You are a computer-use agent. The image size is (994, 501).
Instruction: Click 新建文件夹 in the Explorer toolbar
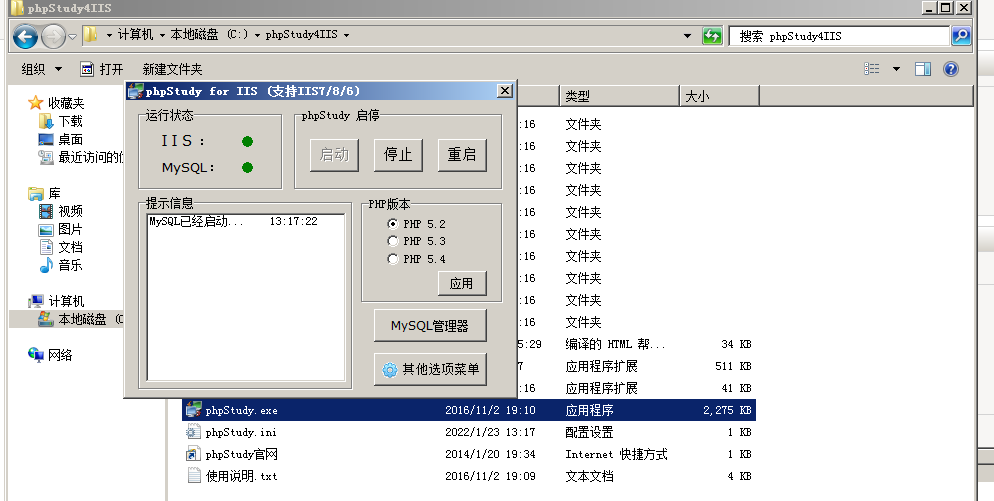click(172, 69)
